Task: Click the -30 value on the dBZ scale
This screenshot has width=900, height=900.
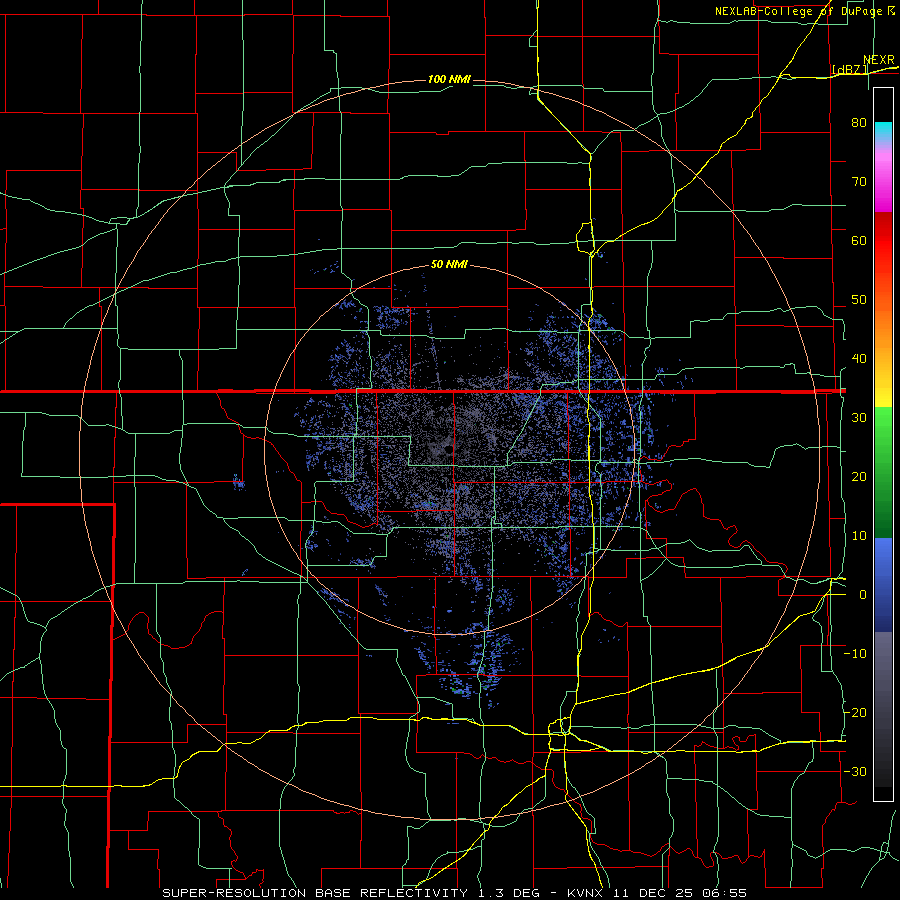Action: (x=855, y=772)
